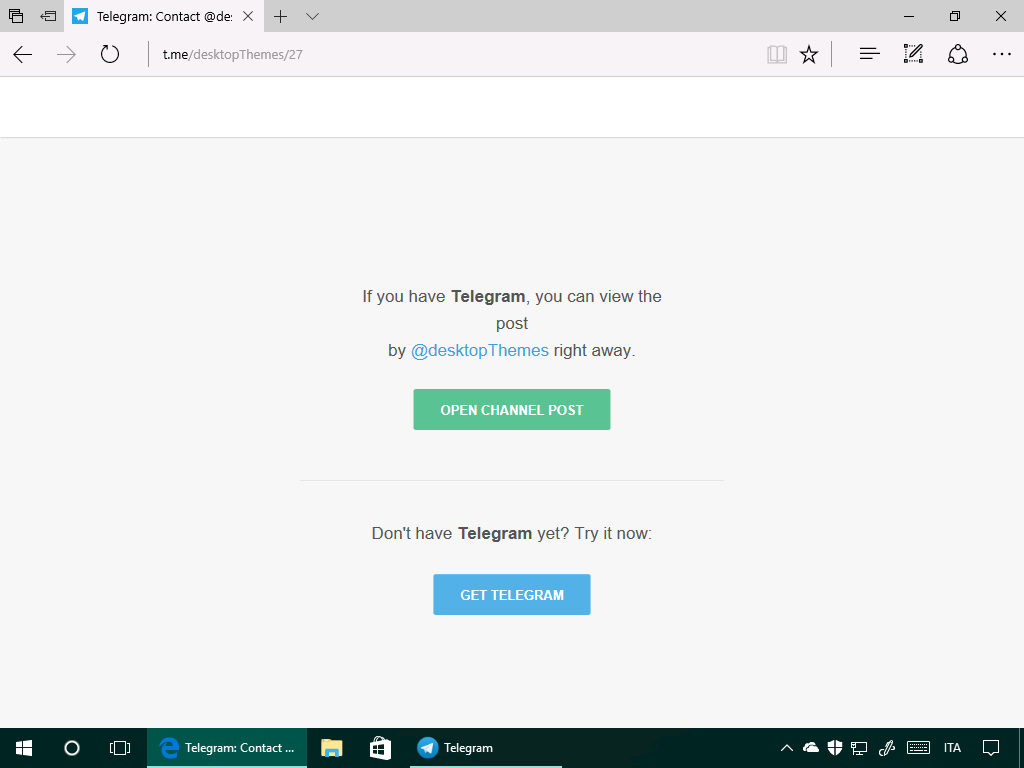Open Cortana search circle
This screenshot has height=768, width=1024.
click(72, 748)
